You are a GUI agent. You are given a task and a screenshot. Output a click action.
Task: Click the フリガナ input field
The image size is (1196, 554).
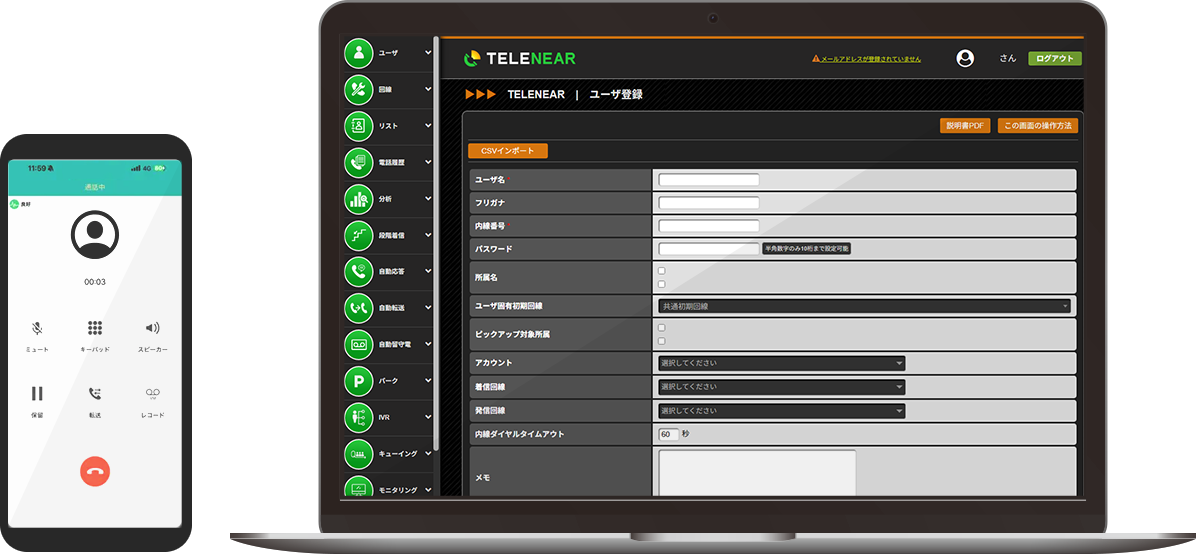point(709,203)
